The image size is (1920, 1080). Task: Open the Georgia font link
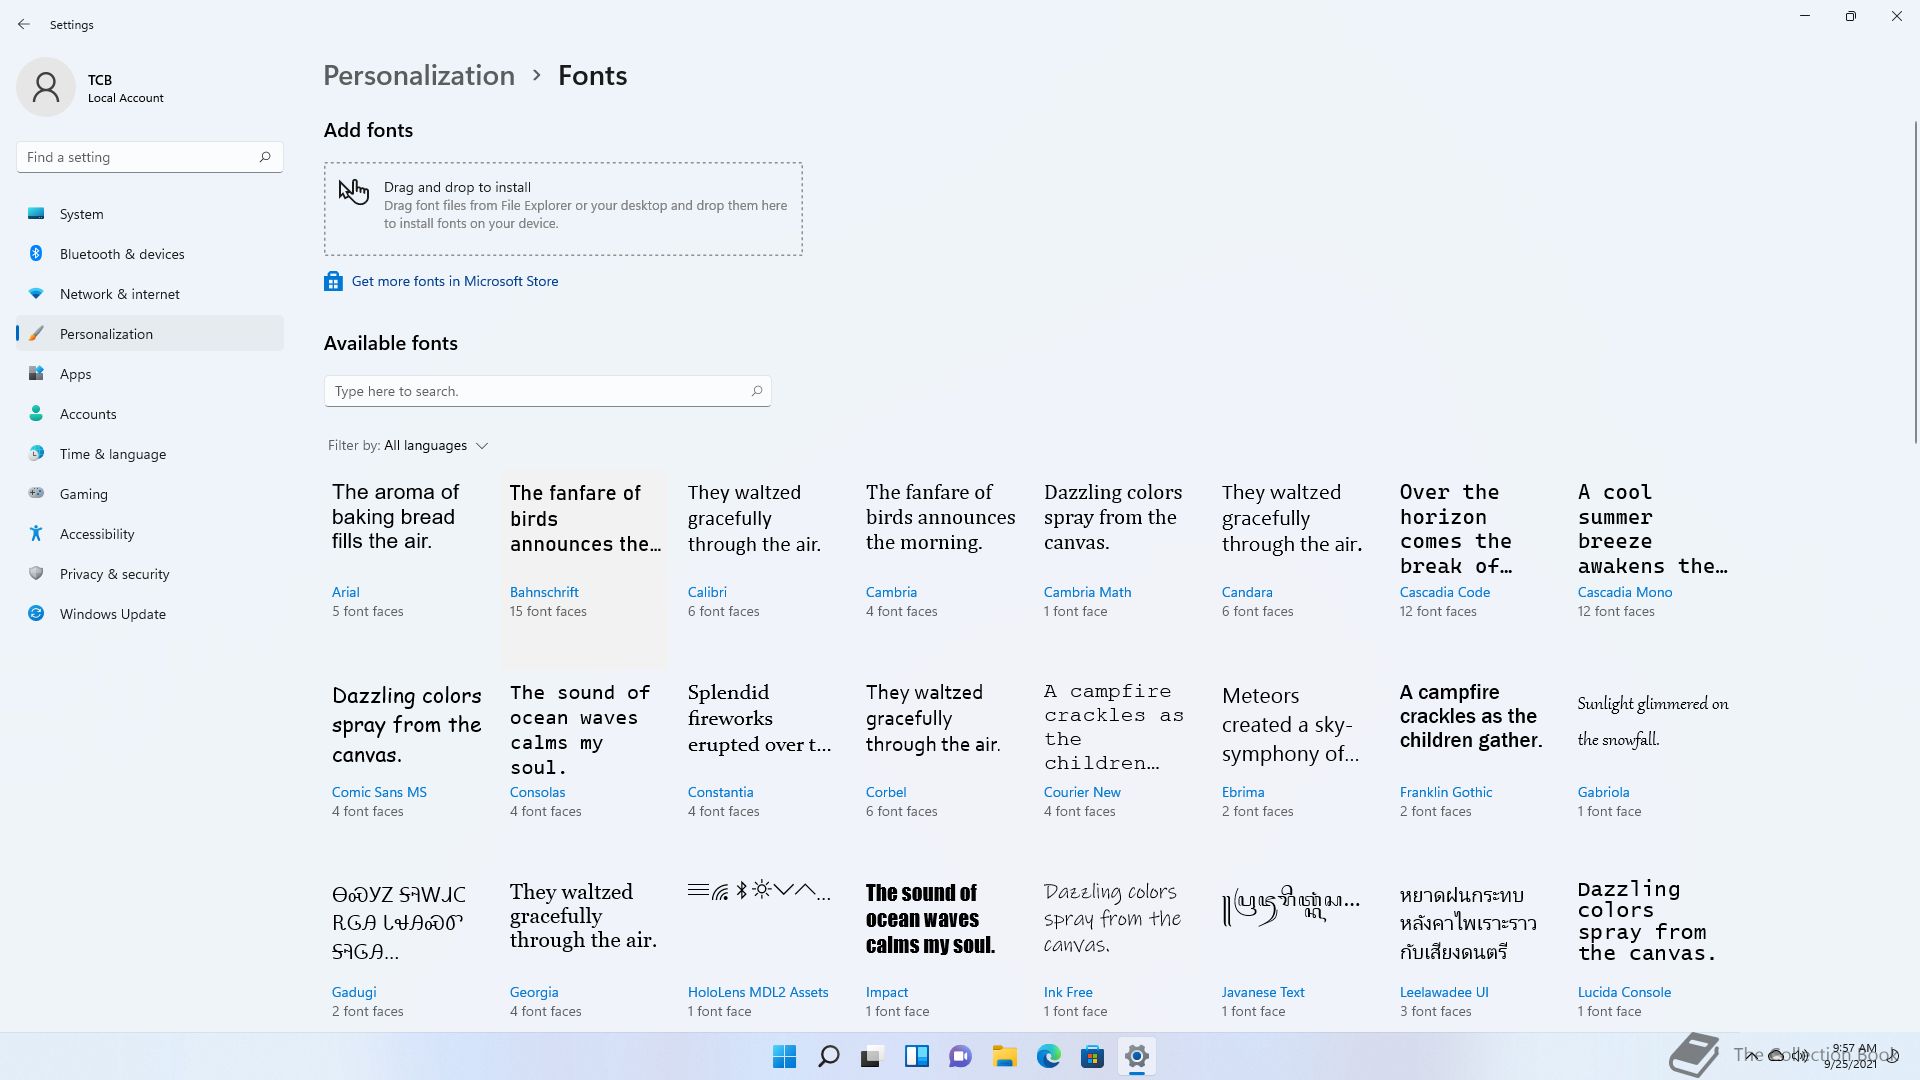coord(534,992)
